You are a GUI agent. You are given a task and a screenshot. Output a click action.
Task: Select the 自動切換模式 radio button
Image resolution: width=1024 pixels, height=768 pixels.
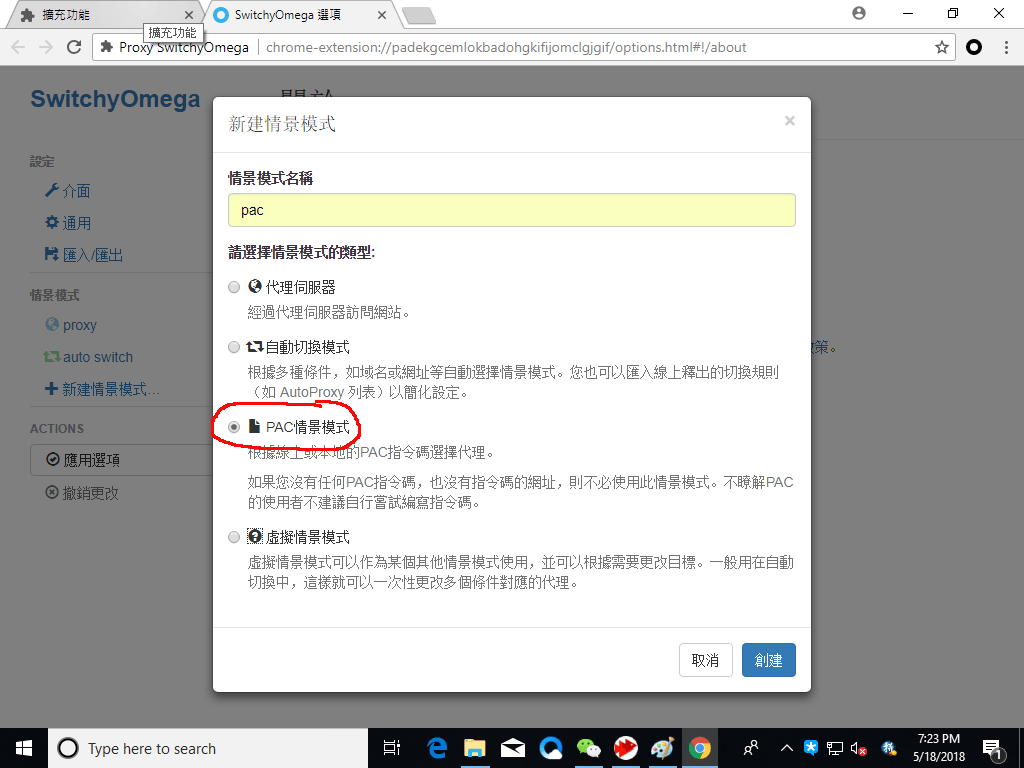pos(234,347)
